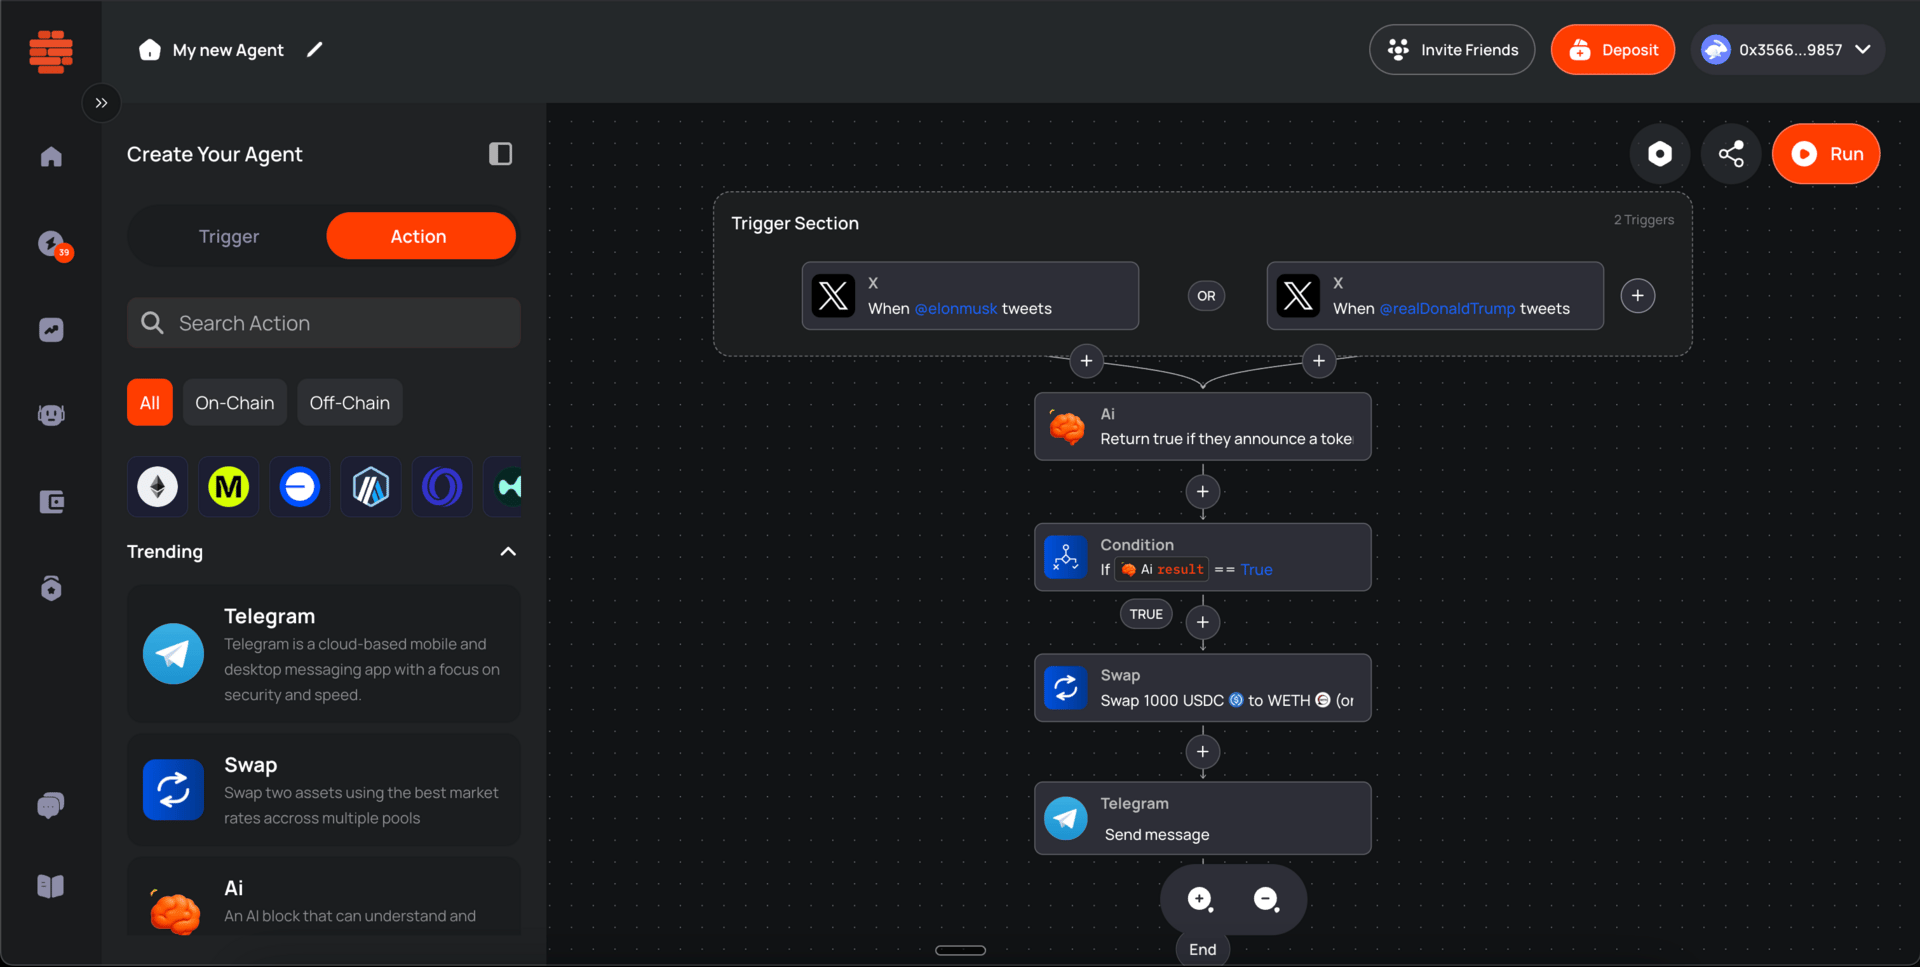Click the orange brick logo
1920x967 pixels.
coord(51,51)
